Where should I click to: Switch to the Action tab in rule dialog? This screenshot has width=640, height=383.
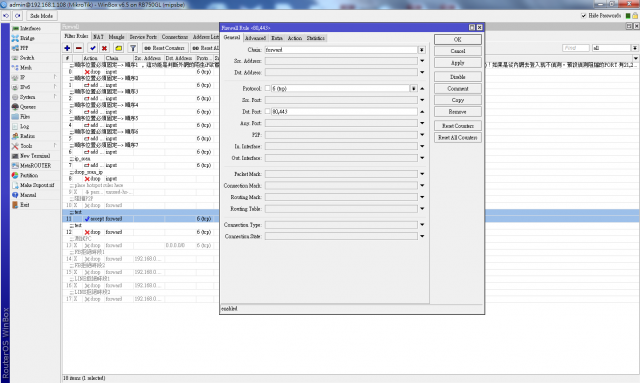[295, 38]
